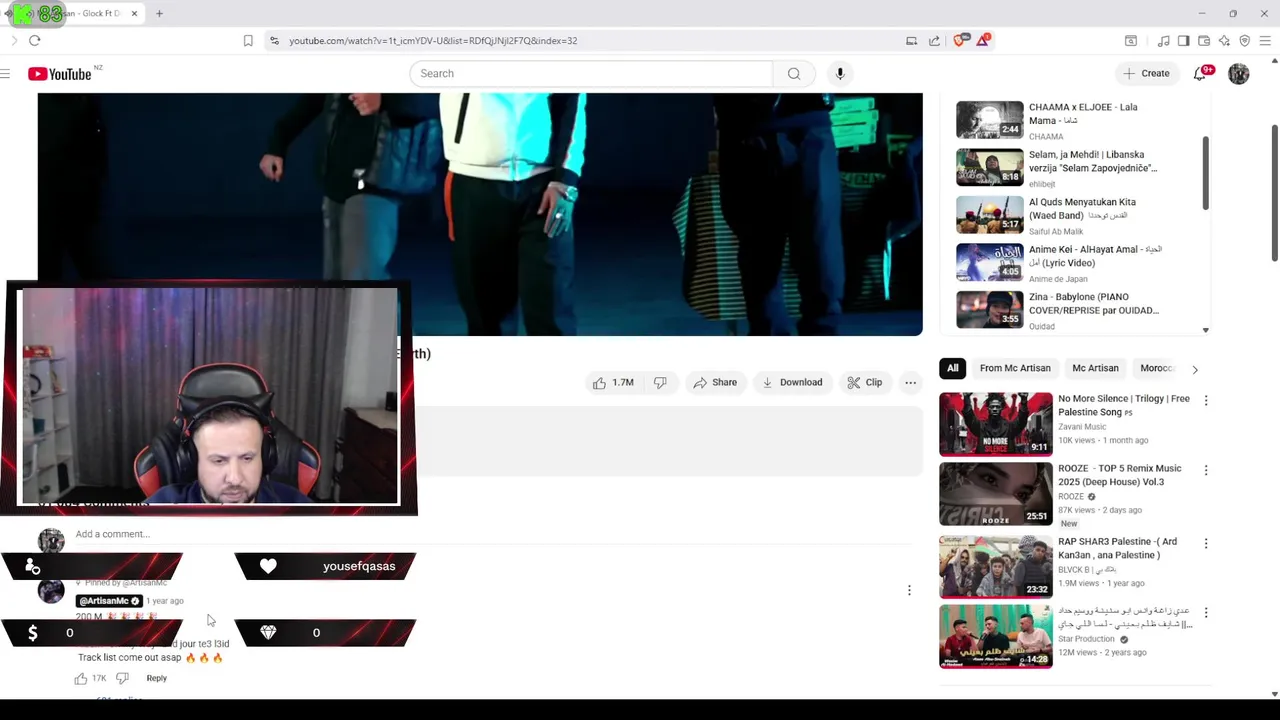The height and width of the screenshot is (720, 1280).
Task: Toggle the browser sidebar panel icon
Action: coord(1183,41)
